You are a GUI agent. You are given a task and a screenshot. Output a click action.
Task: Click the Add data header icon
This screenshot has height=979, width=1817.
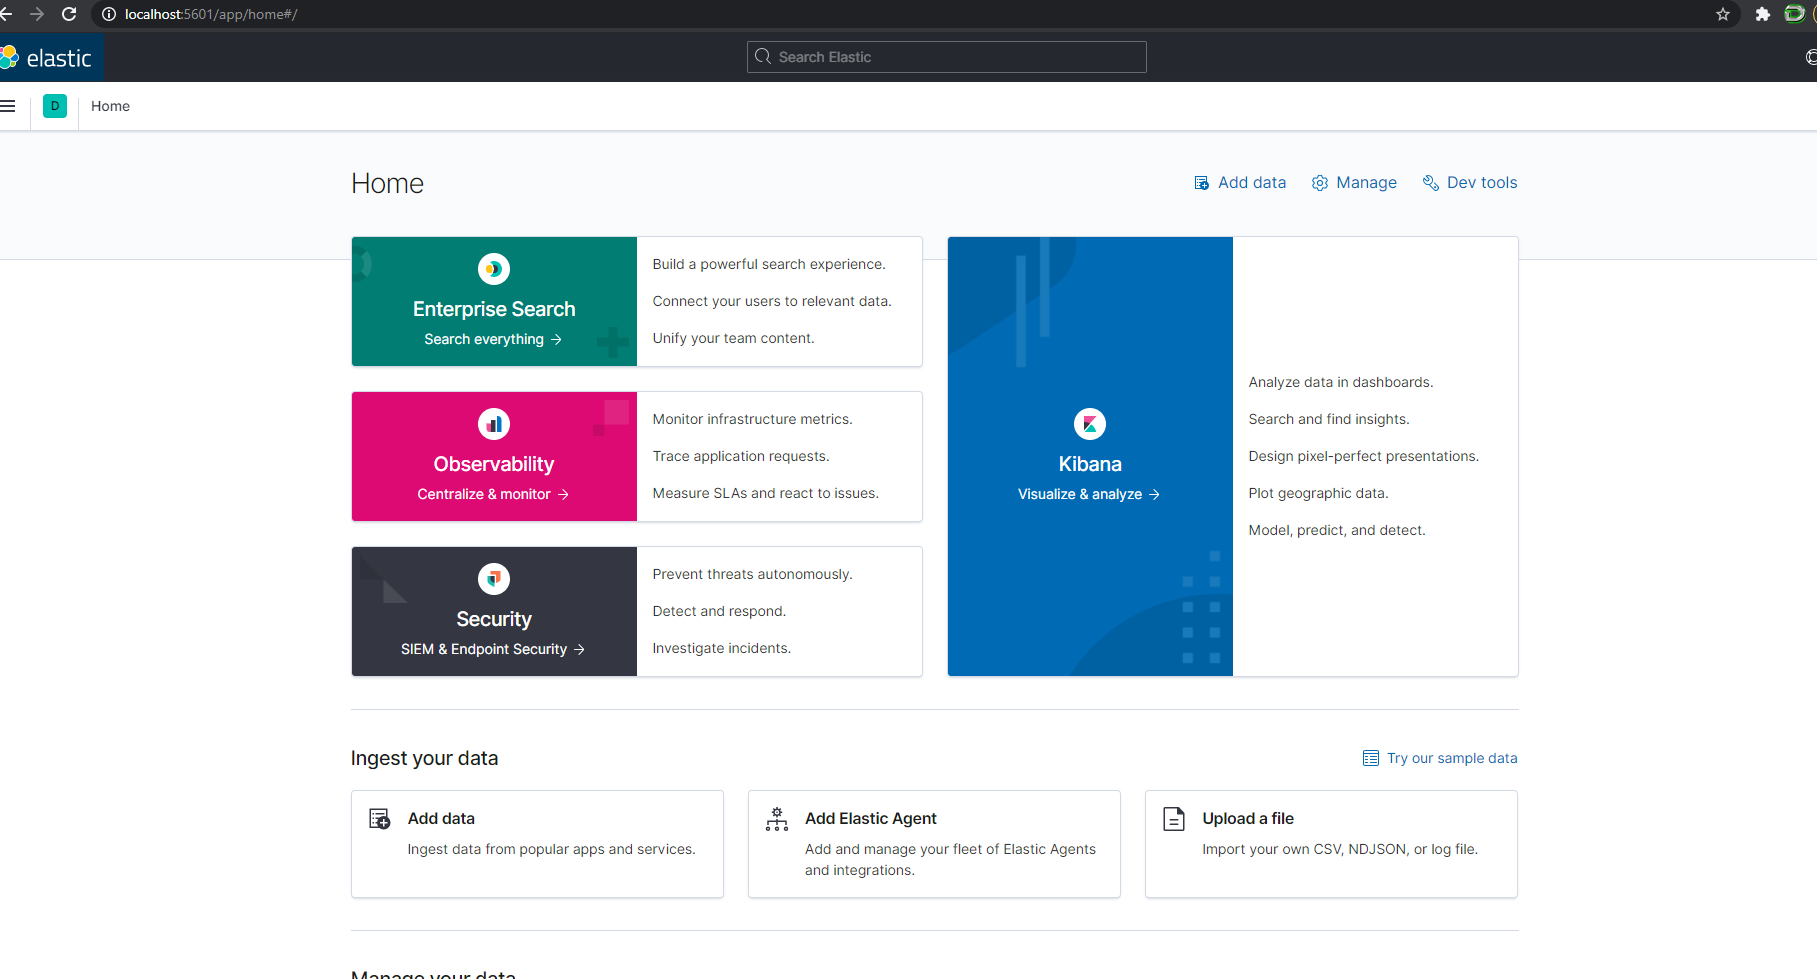click(1202, 183)
